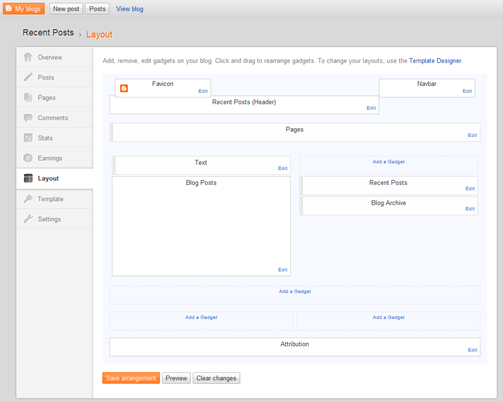Open the View blog link
Viewport: 503px width, 401px height.
[x=130, y=9]
